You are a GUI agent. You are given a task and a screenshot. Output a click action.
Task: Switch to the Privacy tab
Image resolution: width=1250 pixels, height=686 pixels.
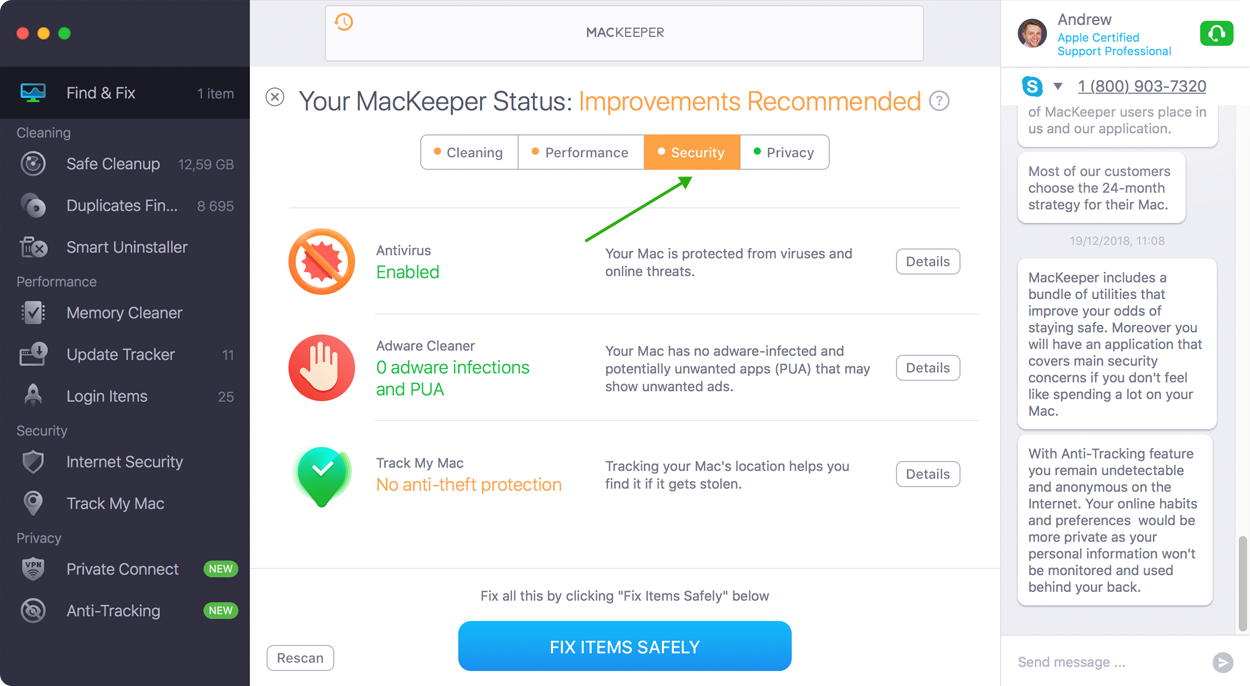click(x=784, y=152)
